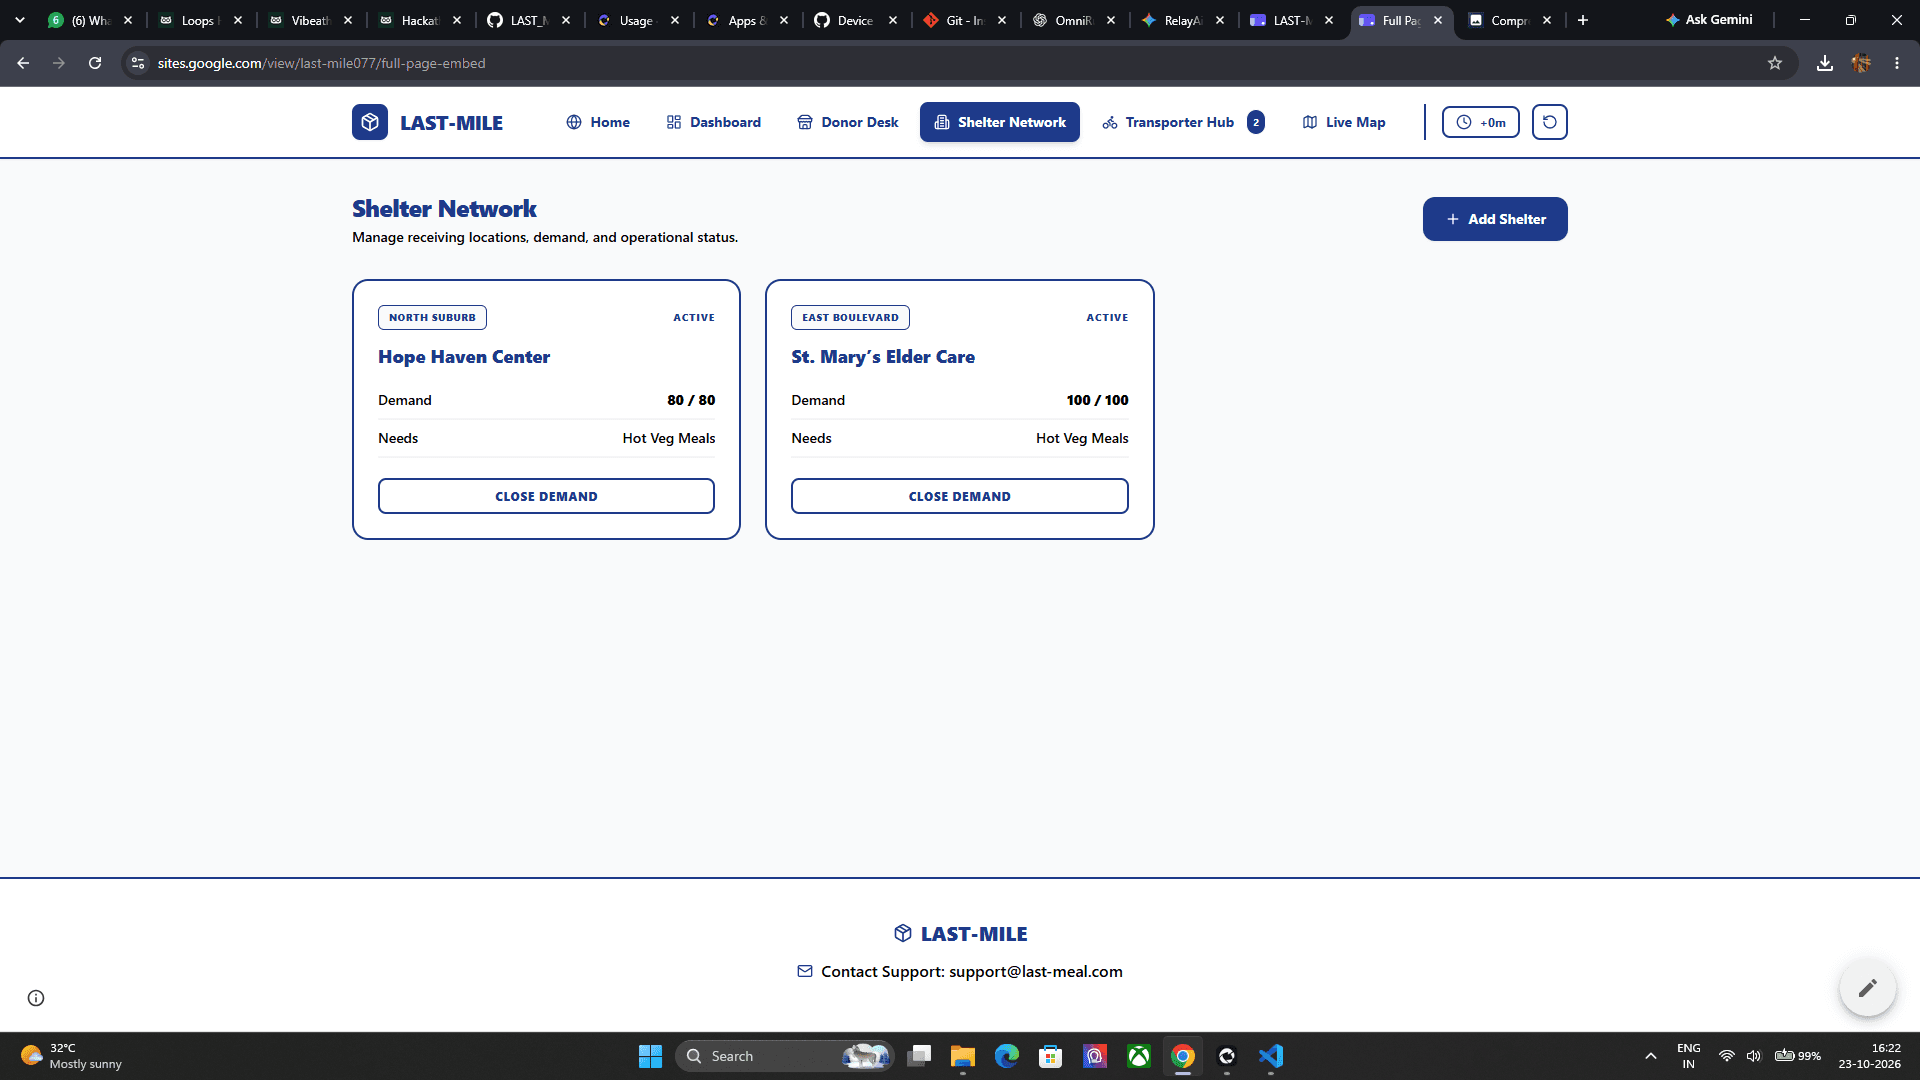Screen dimensions: 1920x1080
Task: Close demand for St. Mary's Elder Care
Action: click(x=960, y=496)
